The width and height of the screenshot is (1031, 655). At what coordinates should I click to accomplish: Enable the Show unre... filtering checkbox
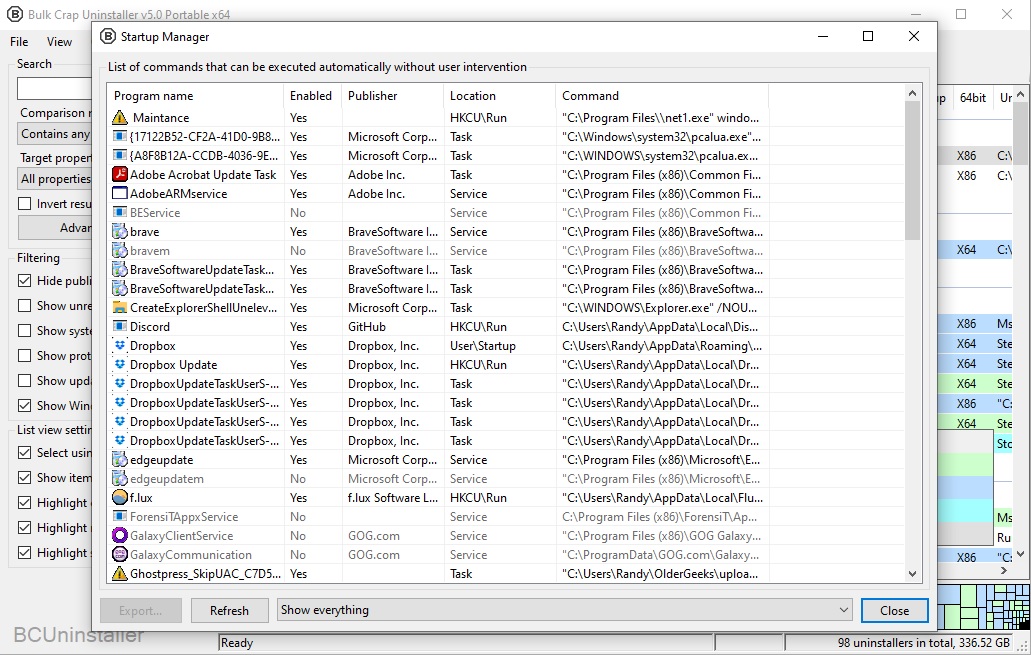24,306
